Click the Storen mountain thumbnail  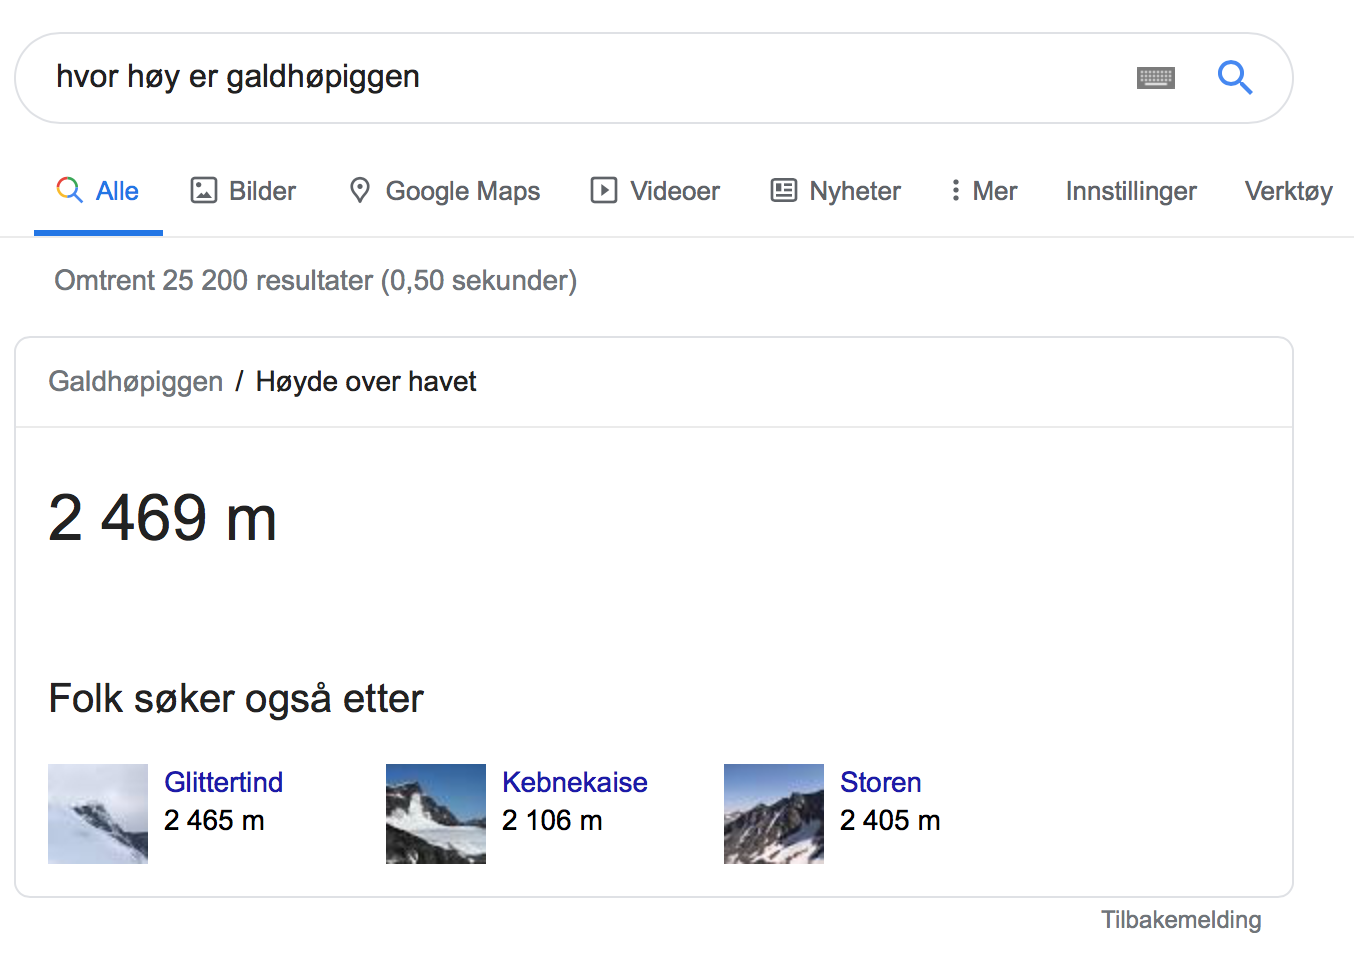pos(774,814)
